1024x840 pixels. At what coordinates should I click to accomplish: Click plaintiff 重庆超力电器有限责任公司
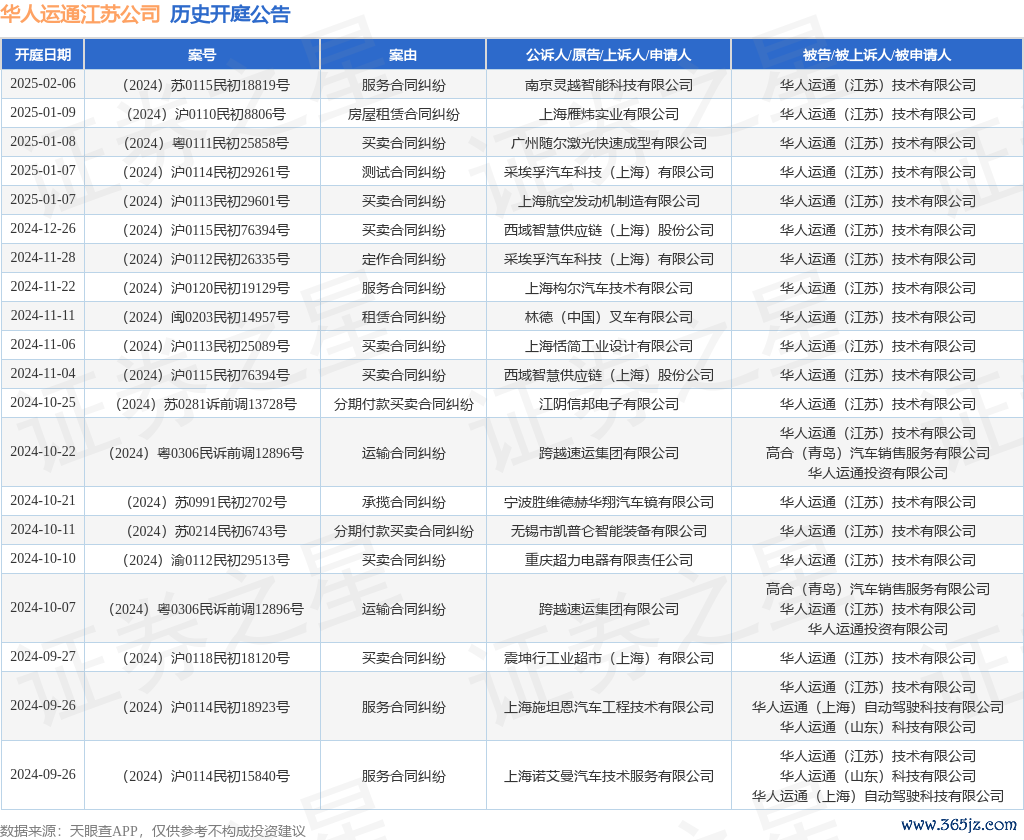[x=609, y=560]
